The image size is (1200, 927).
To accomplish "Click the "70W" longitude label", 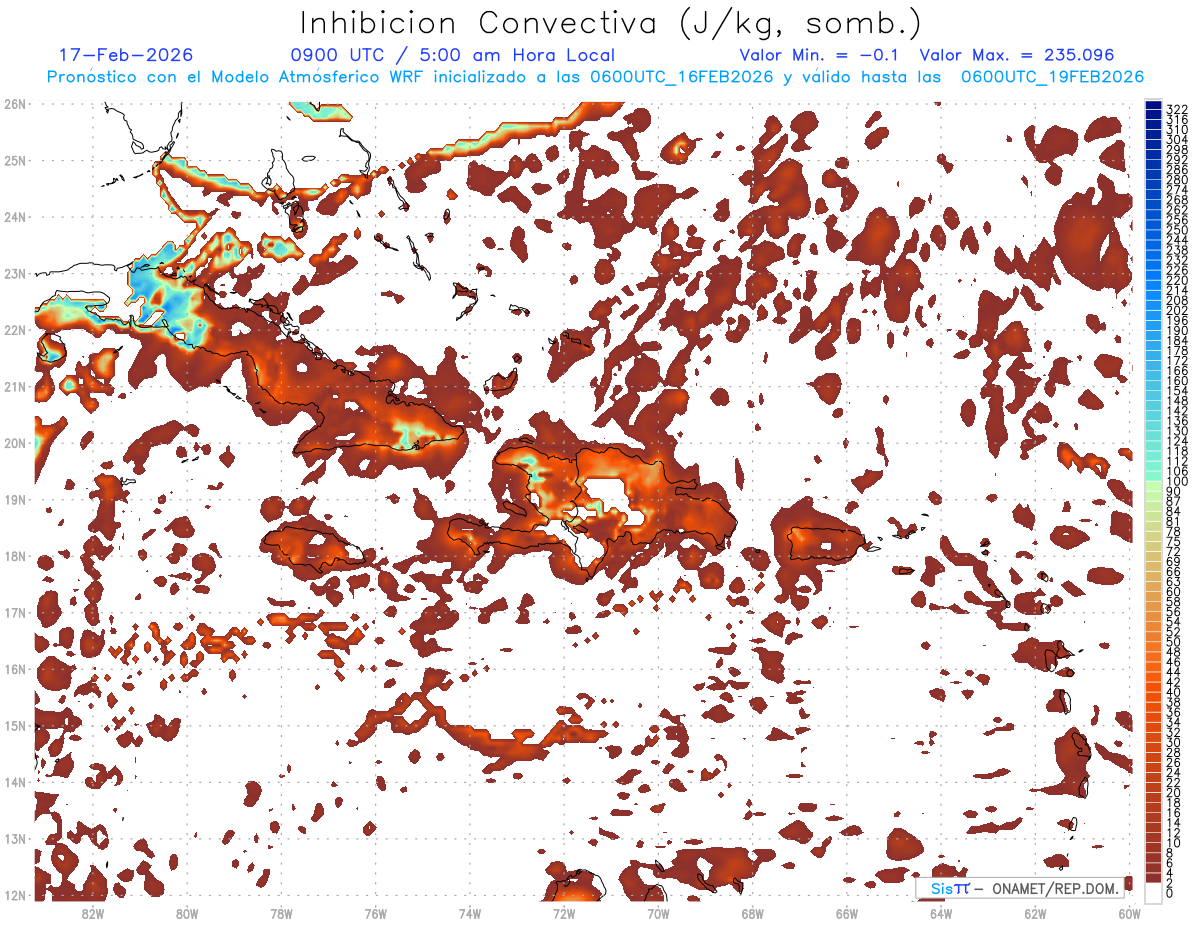I will pyautogui.click(x=658, y=913).
